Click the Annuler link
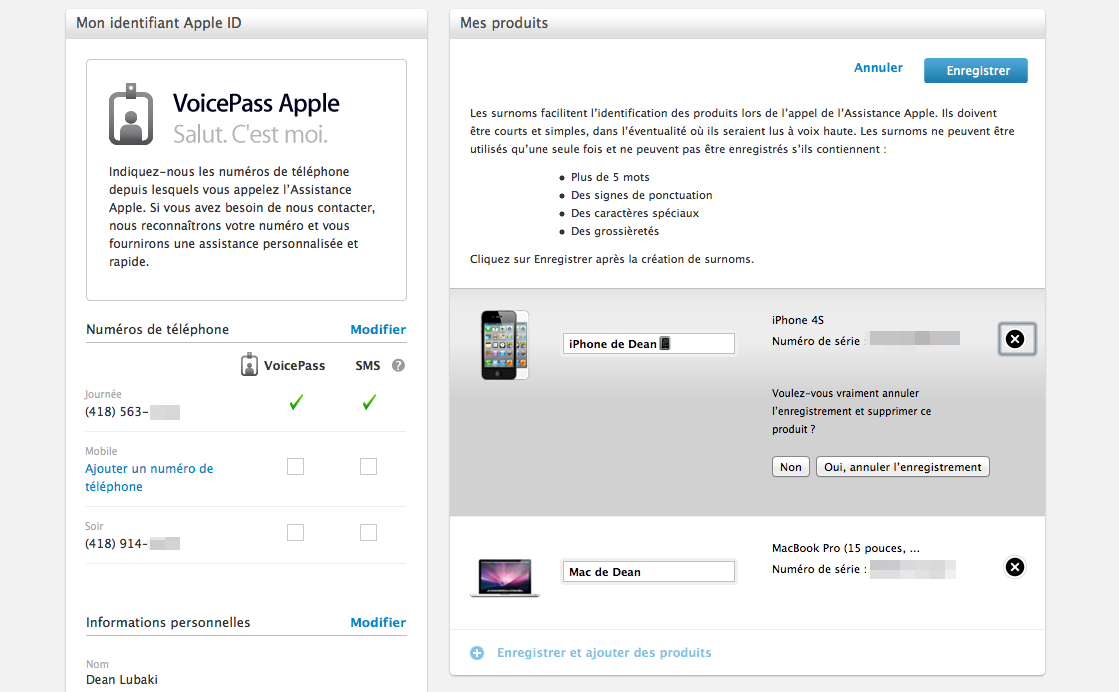The image size is (1119, 692). click(x=878, y=67)
